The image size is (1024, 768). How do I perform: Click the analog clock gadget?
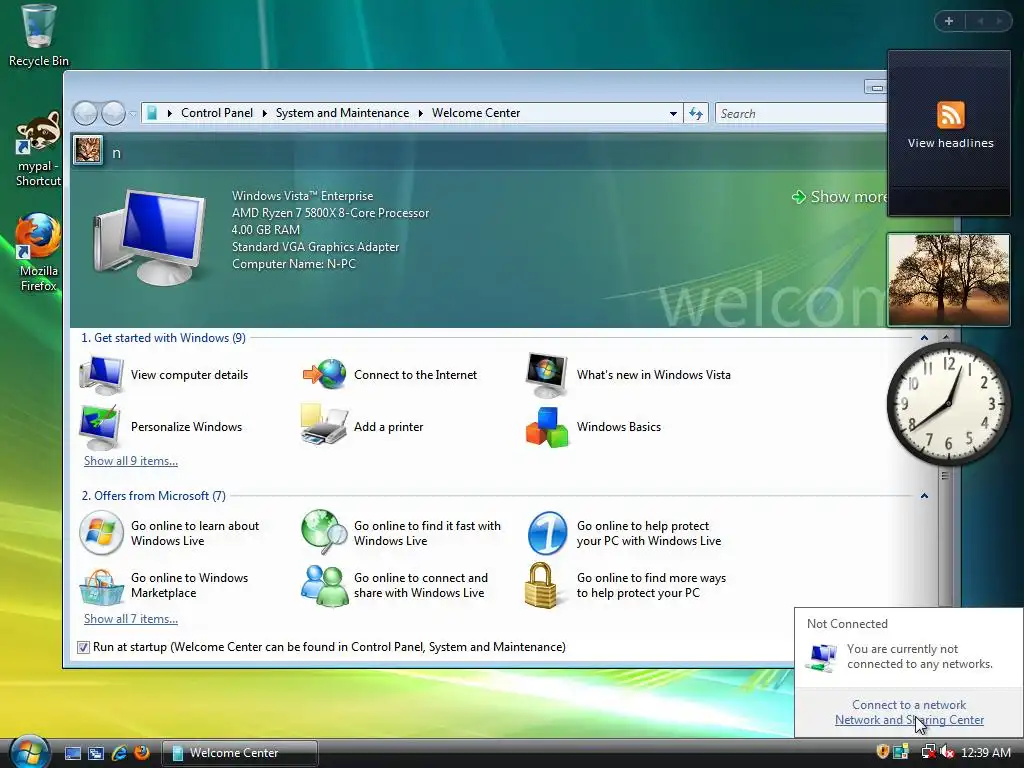pos(948,404)
